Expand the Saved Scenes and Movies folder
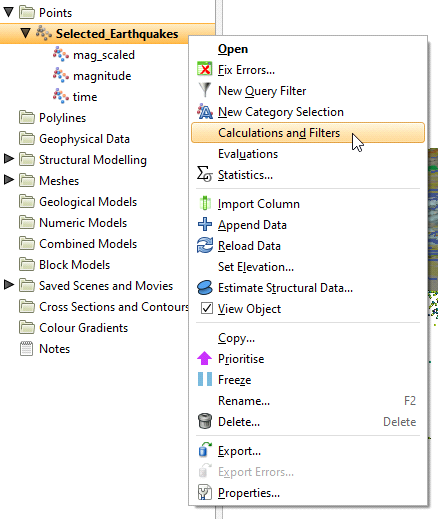The height and width of the screenshot is (519, 438). pos(9,285)
